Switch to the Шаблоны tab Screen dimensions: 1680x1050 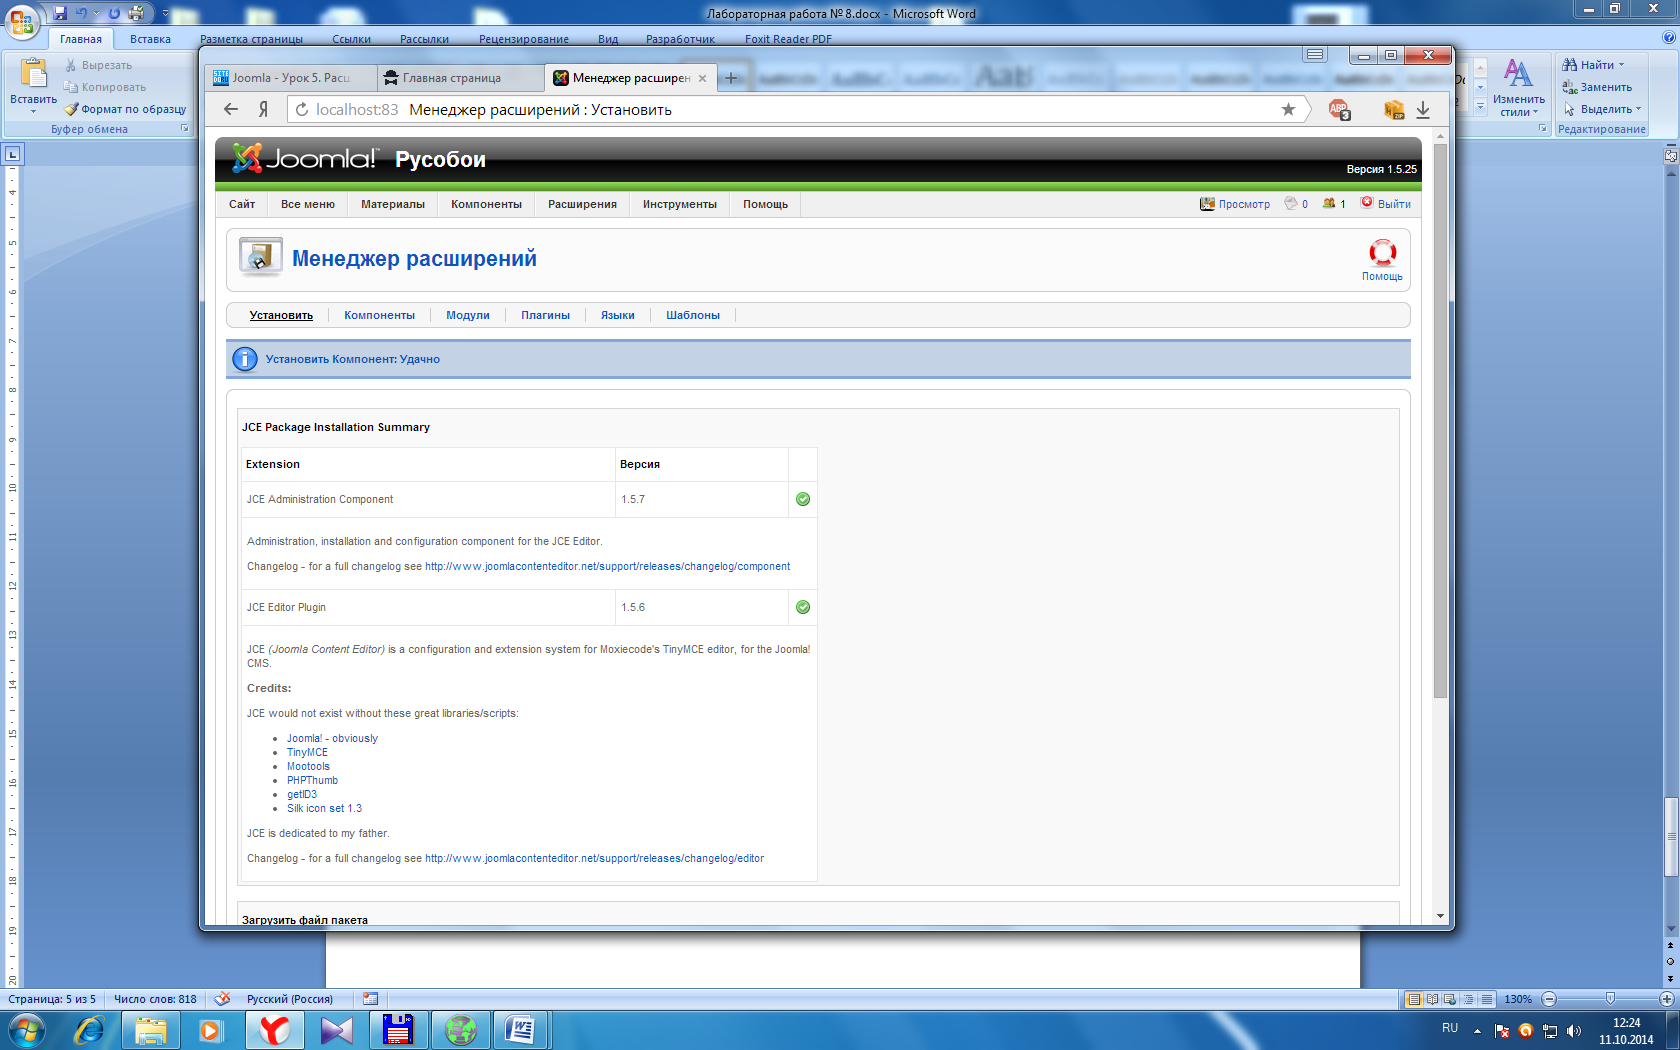click(x=693, y=315)
